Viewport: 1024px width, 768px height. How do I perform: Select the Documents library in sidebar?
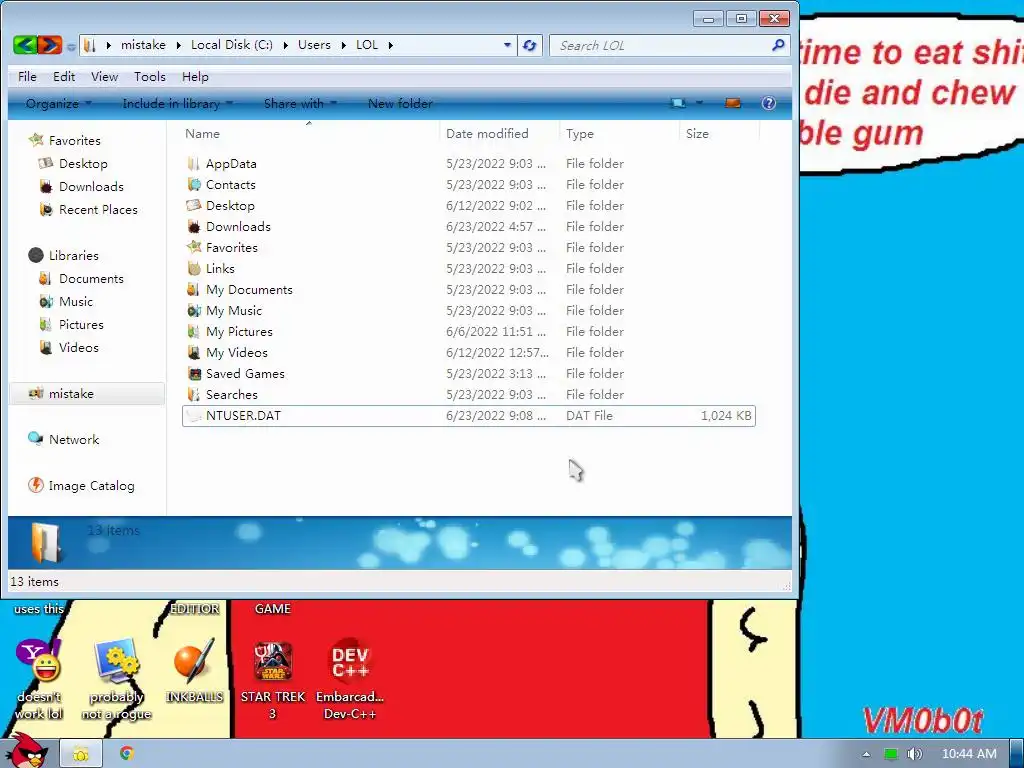(81, 279)
